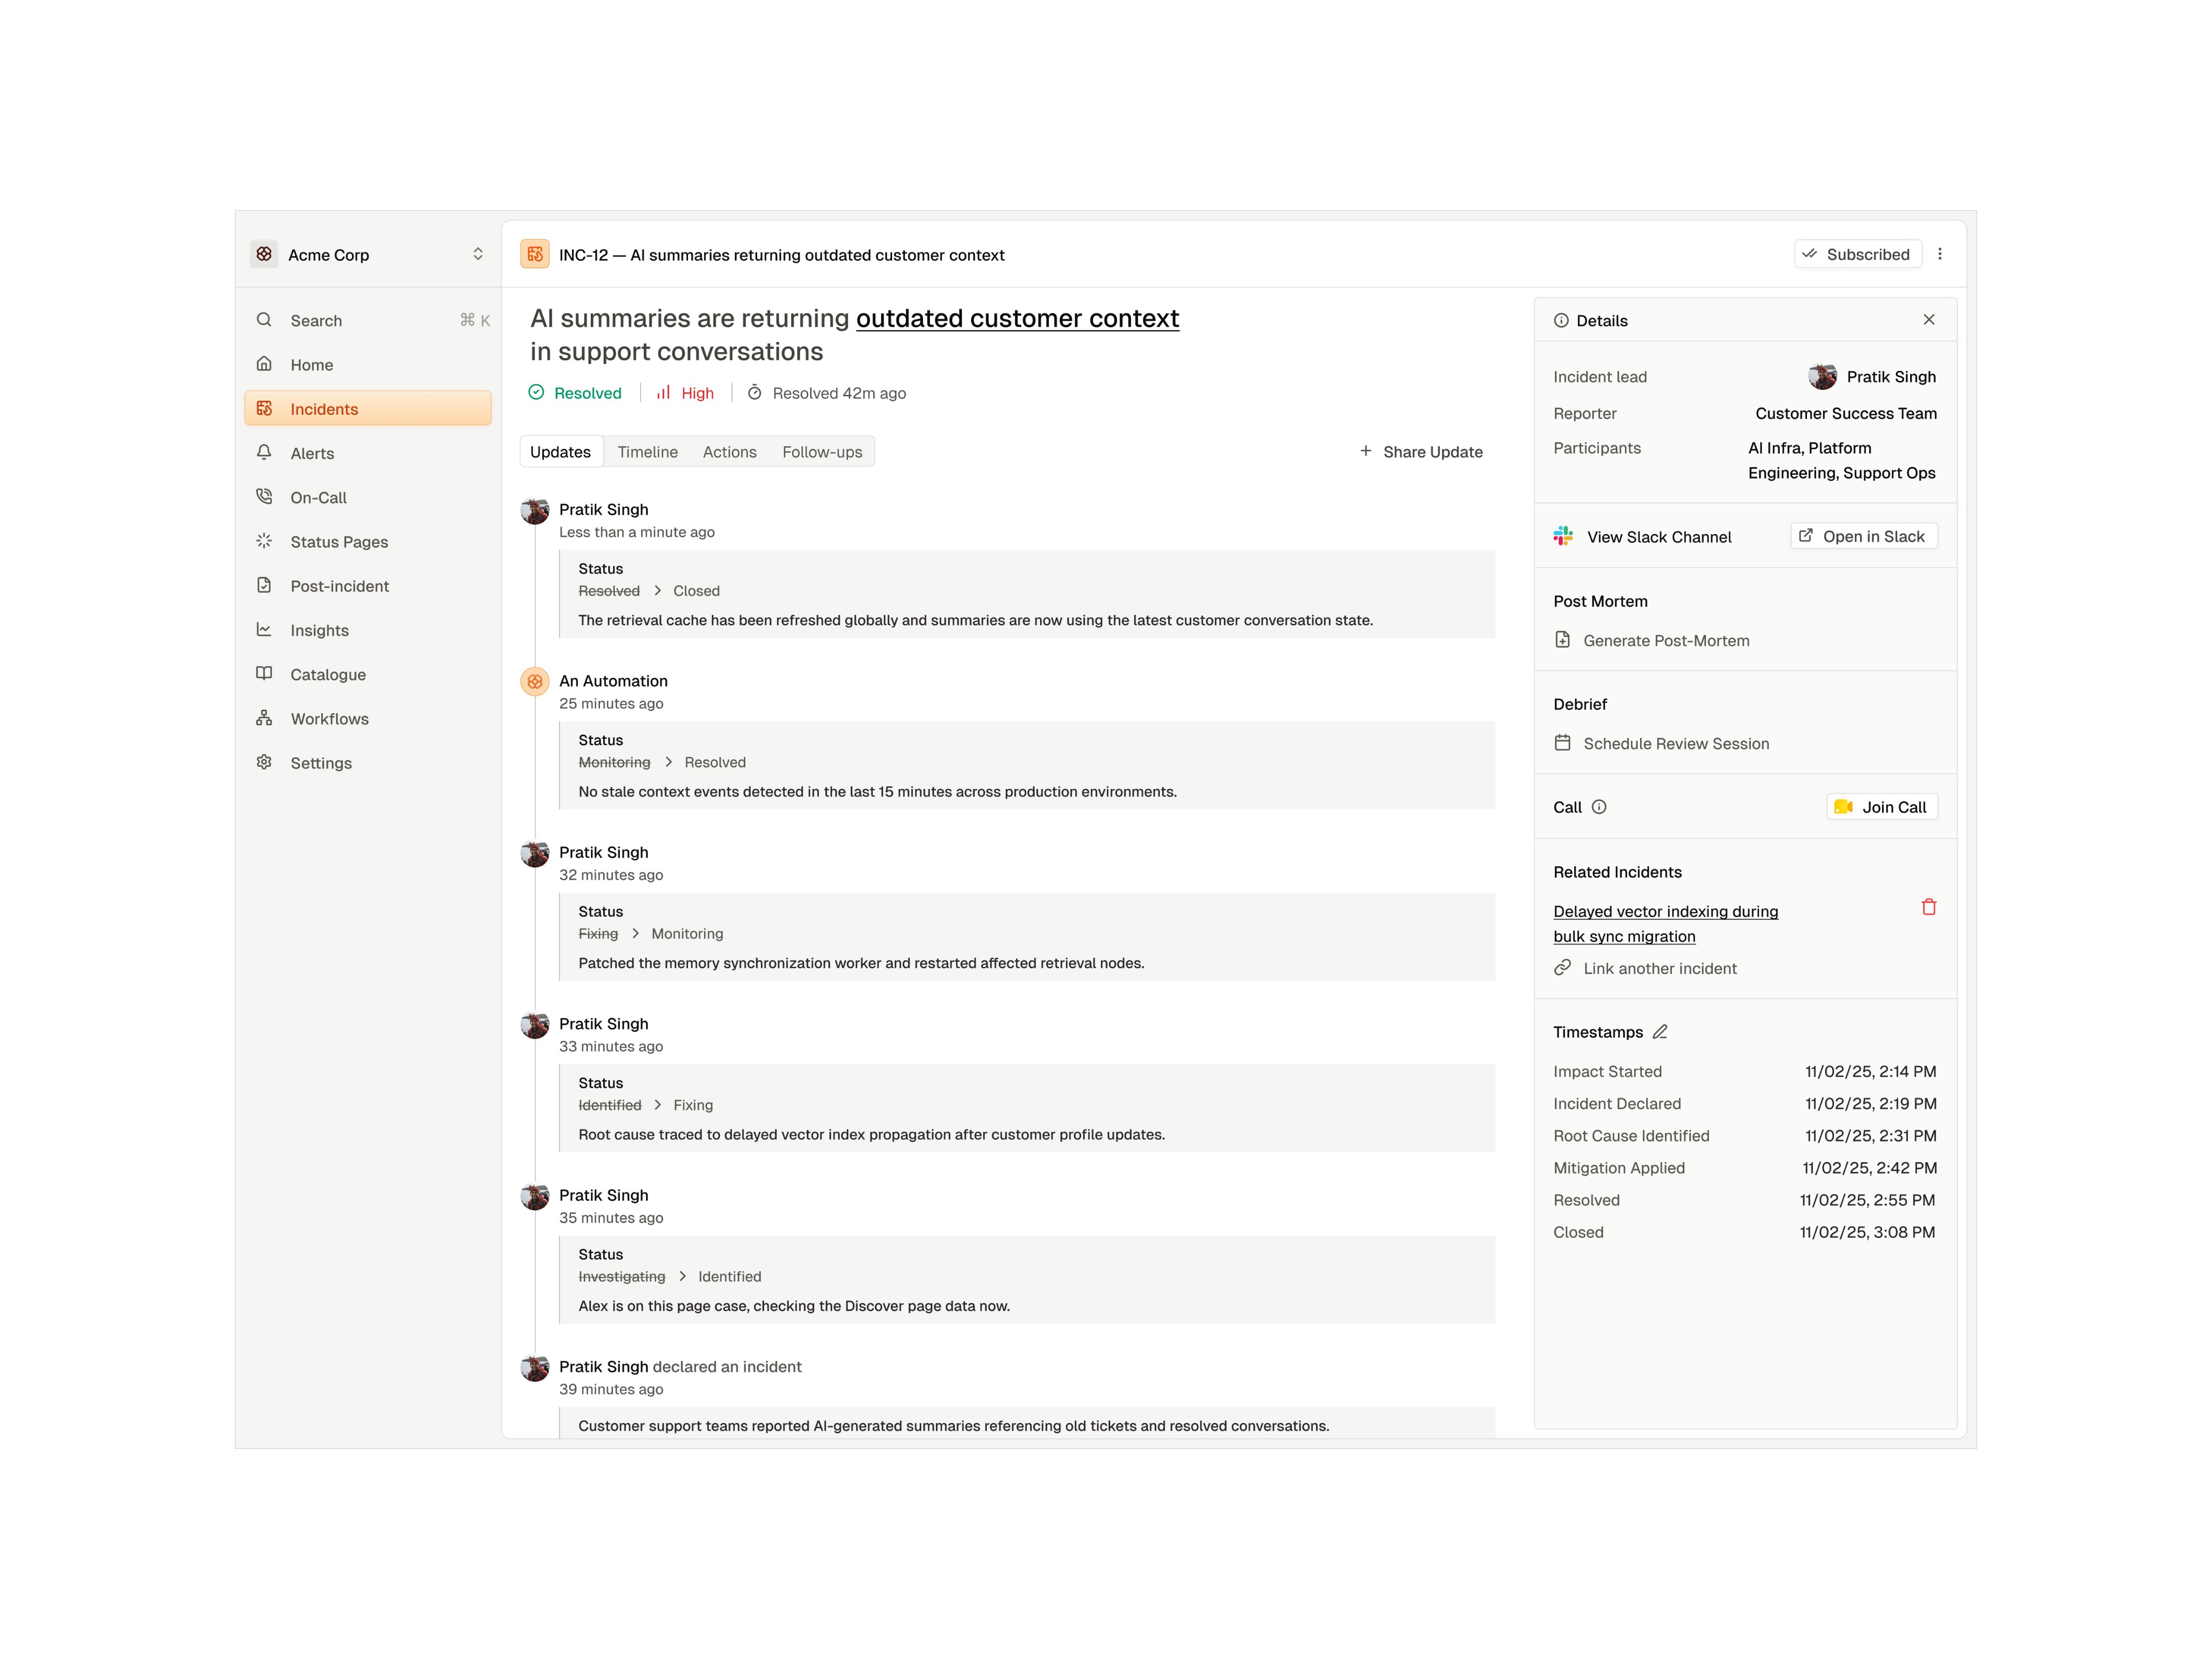The height and width of the screenshot is (1659, 2212).
Task: Click the Schedule Review calendar icon
Action: point(1563,743)
